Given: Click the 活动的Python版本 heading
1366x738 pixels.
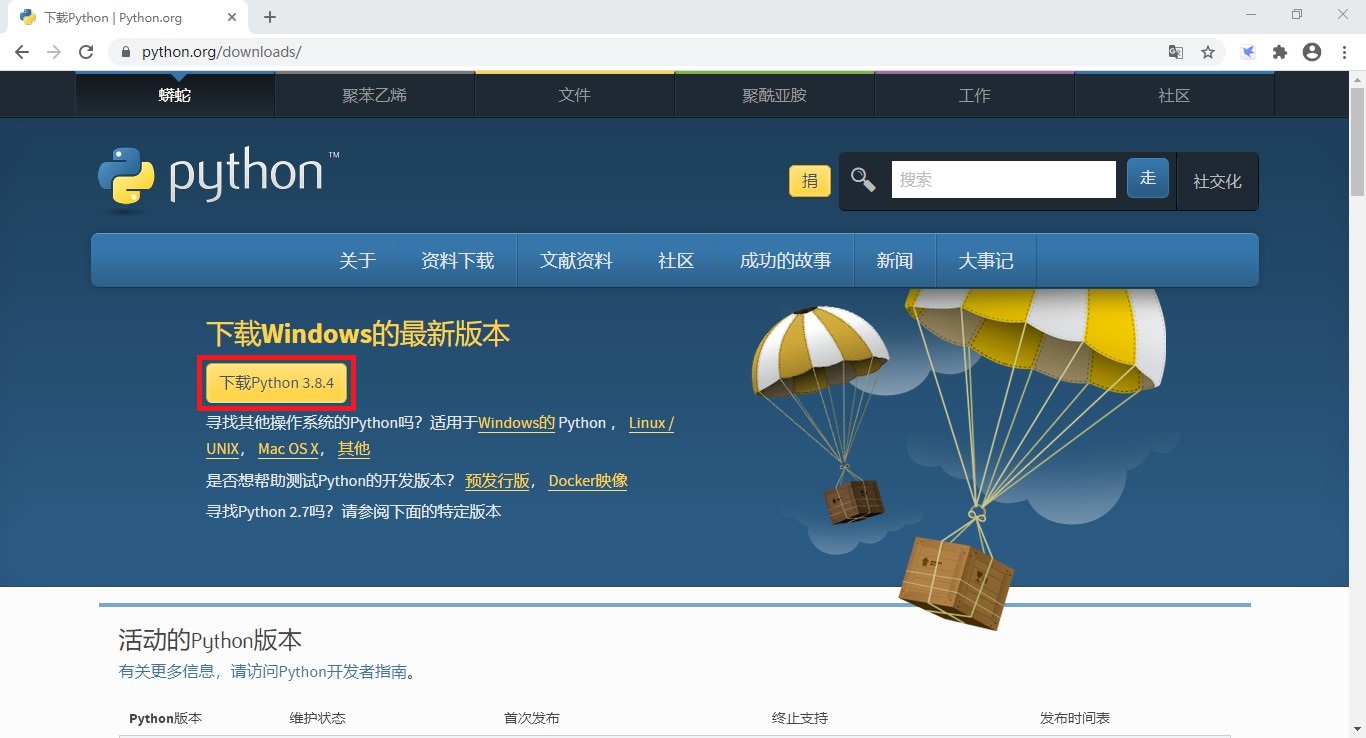Looking at the screenshot, I should tap(210, 640).
